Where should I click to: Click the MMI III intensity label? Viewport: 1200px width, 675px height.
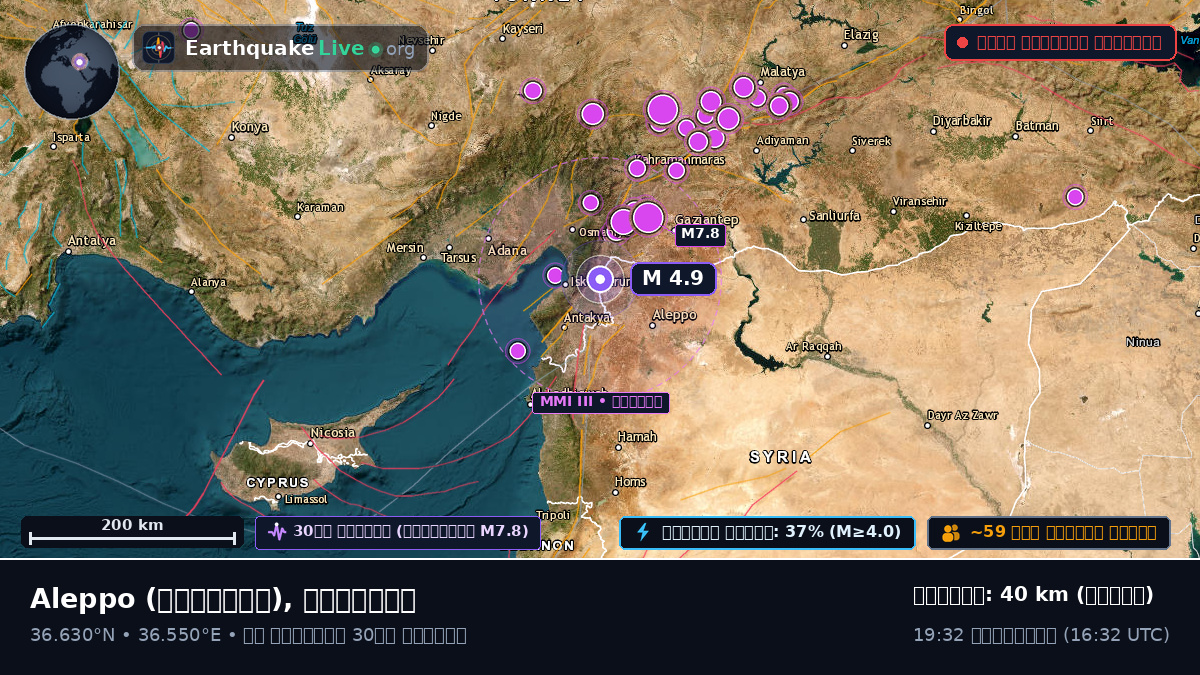click(601, 402)
